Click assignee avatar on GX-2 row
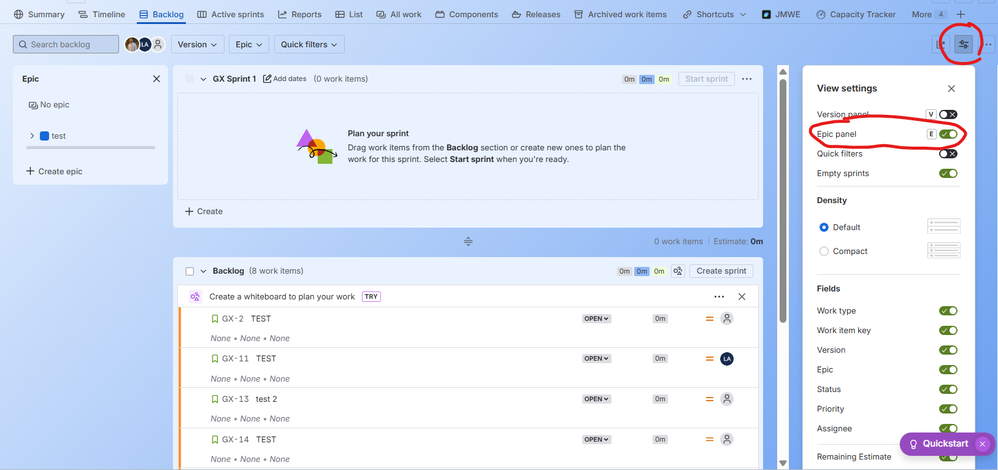The width and height of the screenshot is (998, 470). (x=727, y=318)
